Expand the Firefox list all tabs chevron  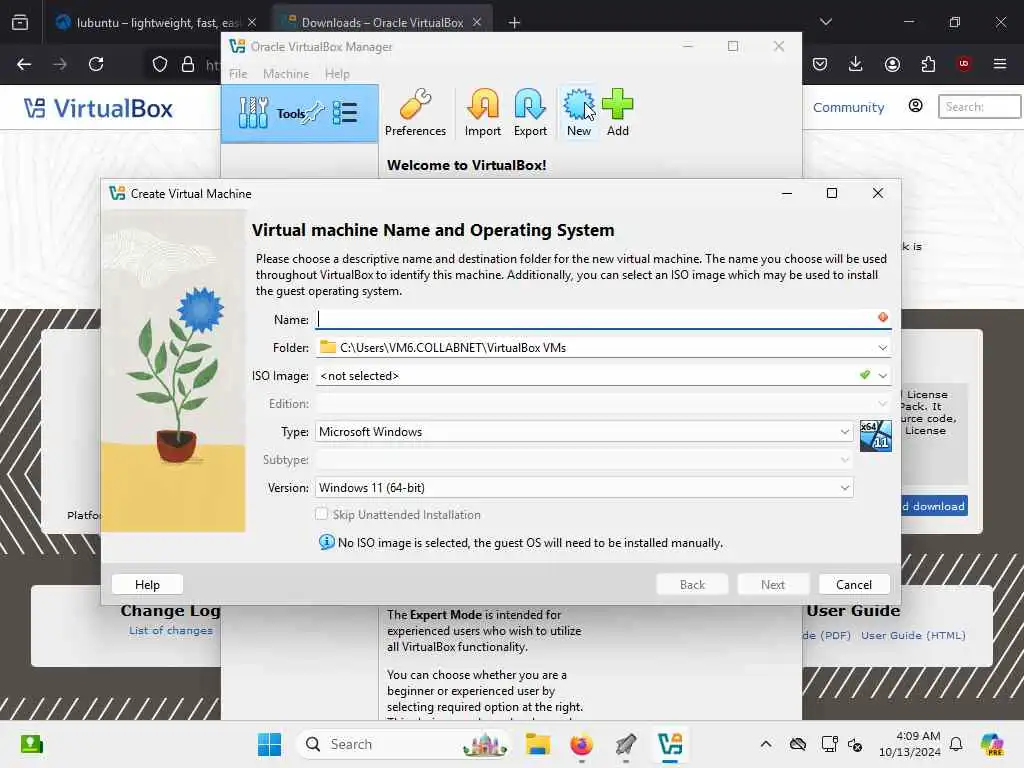[826, 22]
